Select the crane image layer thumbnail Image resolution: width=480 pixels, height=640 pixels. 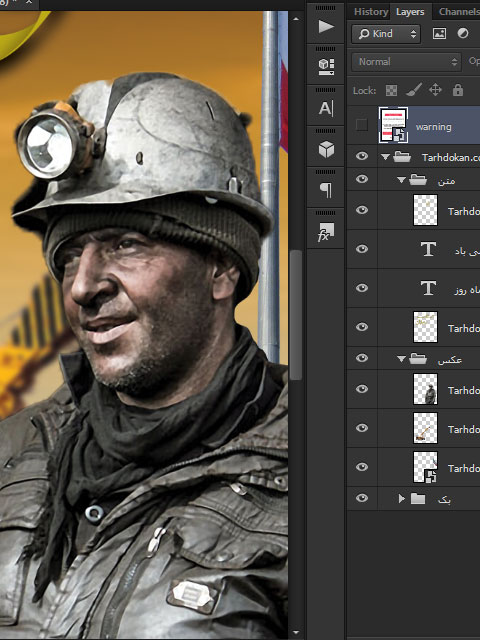pyautogui.click(x=425, y=428)
